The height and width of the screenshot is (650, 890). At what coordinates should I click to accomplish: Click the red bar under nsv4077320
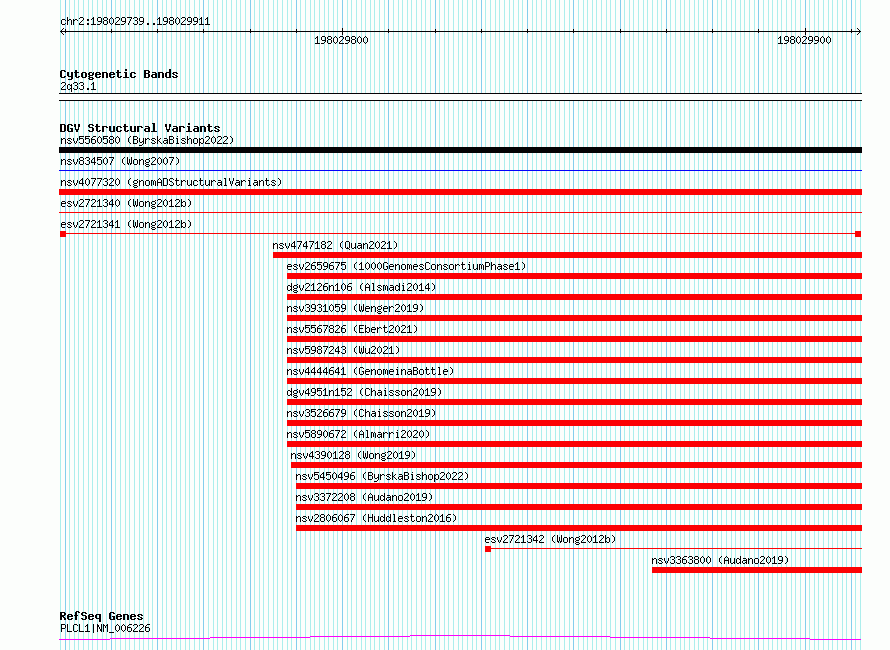[x=460, y=192]
